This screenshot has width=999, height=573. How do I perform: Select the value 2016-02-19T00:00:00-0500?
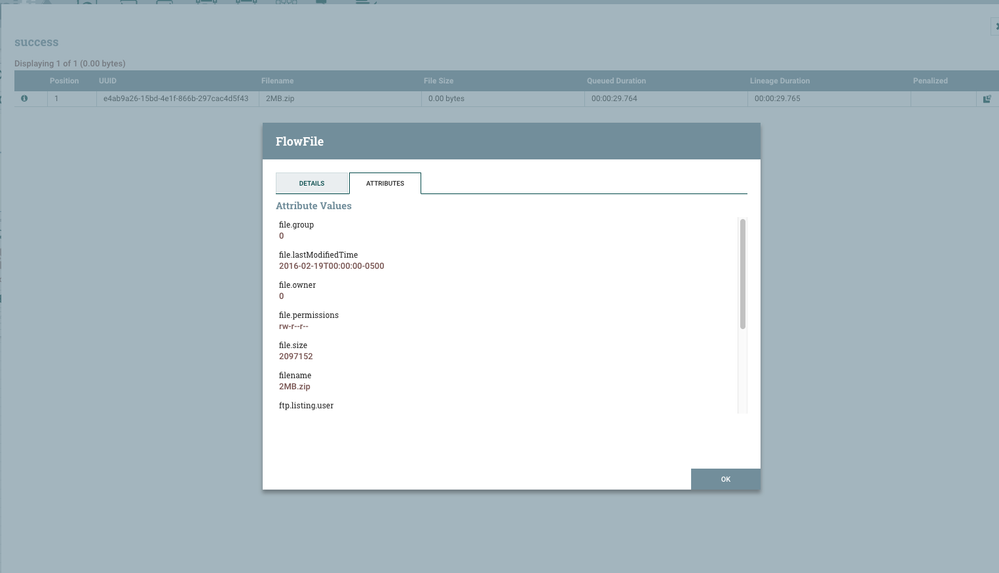pyautogui.click(x=331, y=266)
